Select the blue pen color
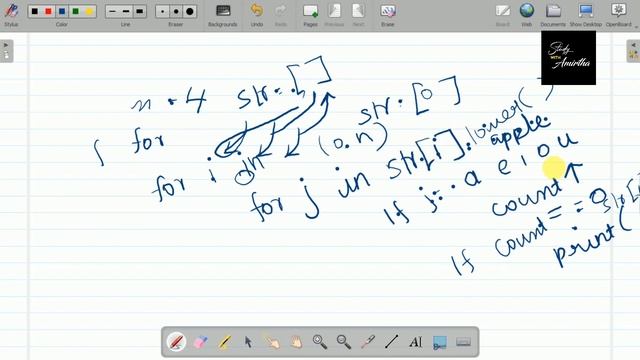 pos(62,11)
